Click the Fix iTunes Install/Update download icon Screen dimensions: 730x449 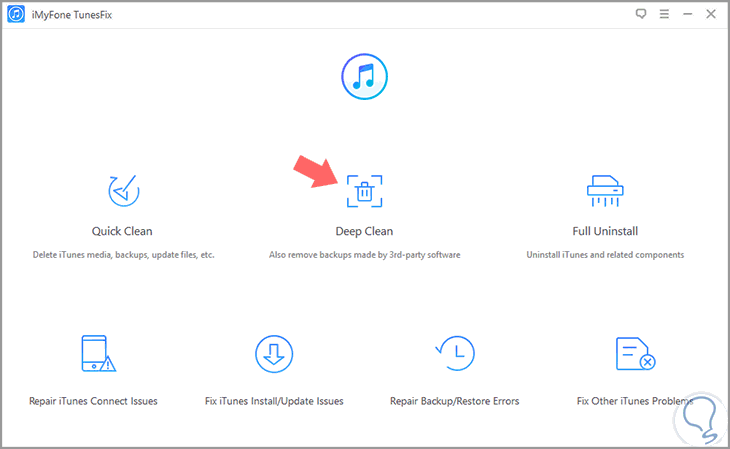coord(274,354)
